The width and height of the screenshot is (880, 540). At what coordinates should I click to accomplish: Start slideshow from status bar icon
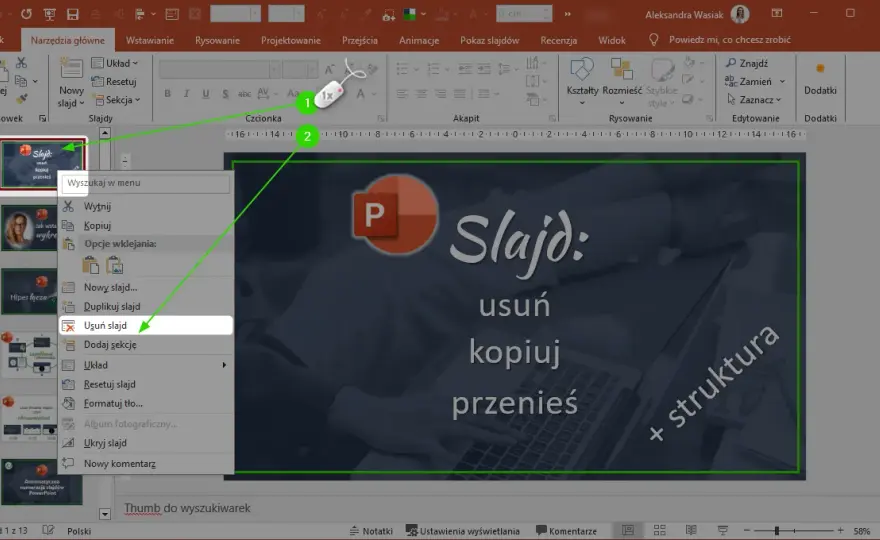[x=723, y=530]
